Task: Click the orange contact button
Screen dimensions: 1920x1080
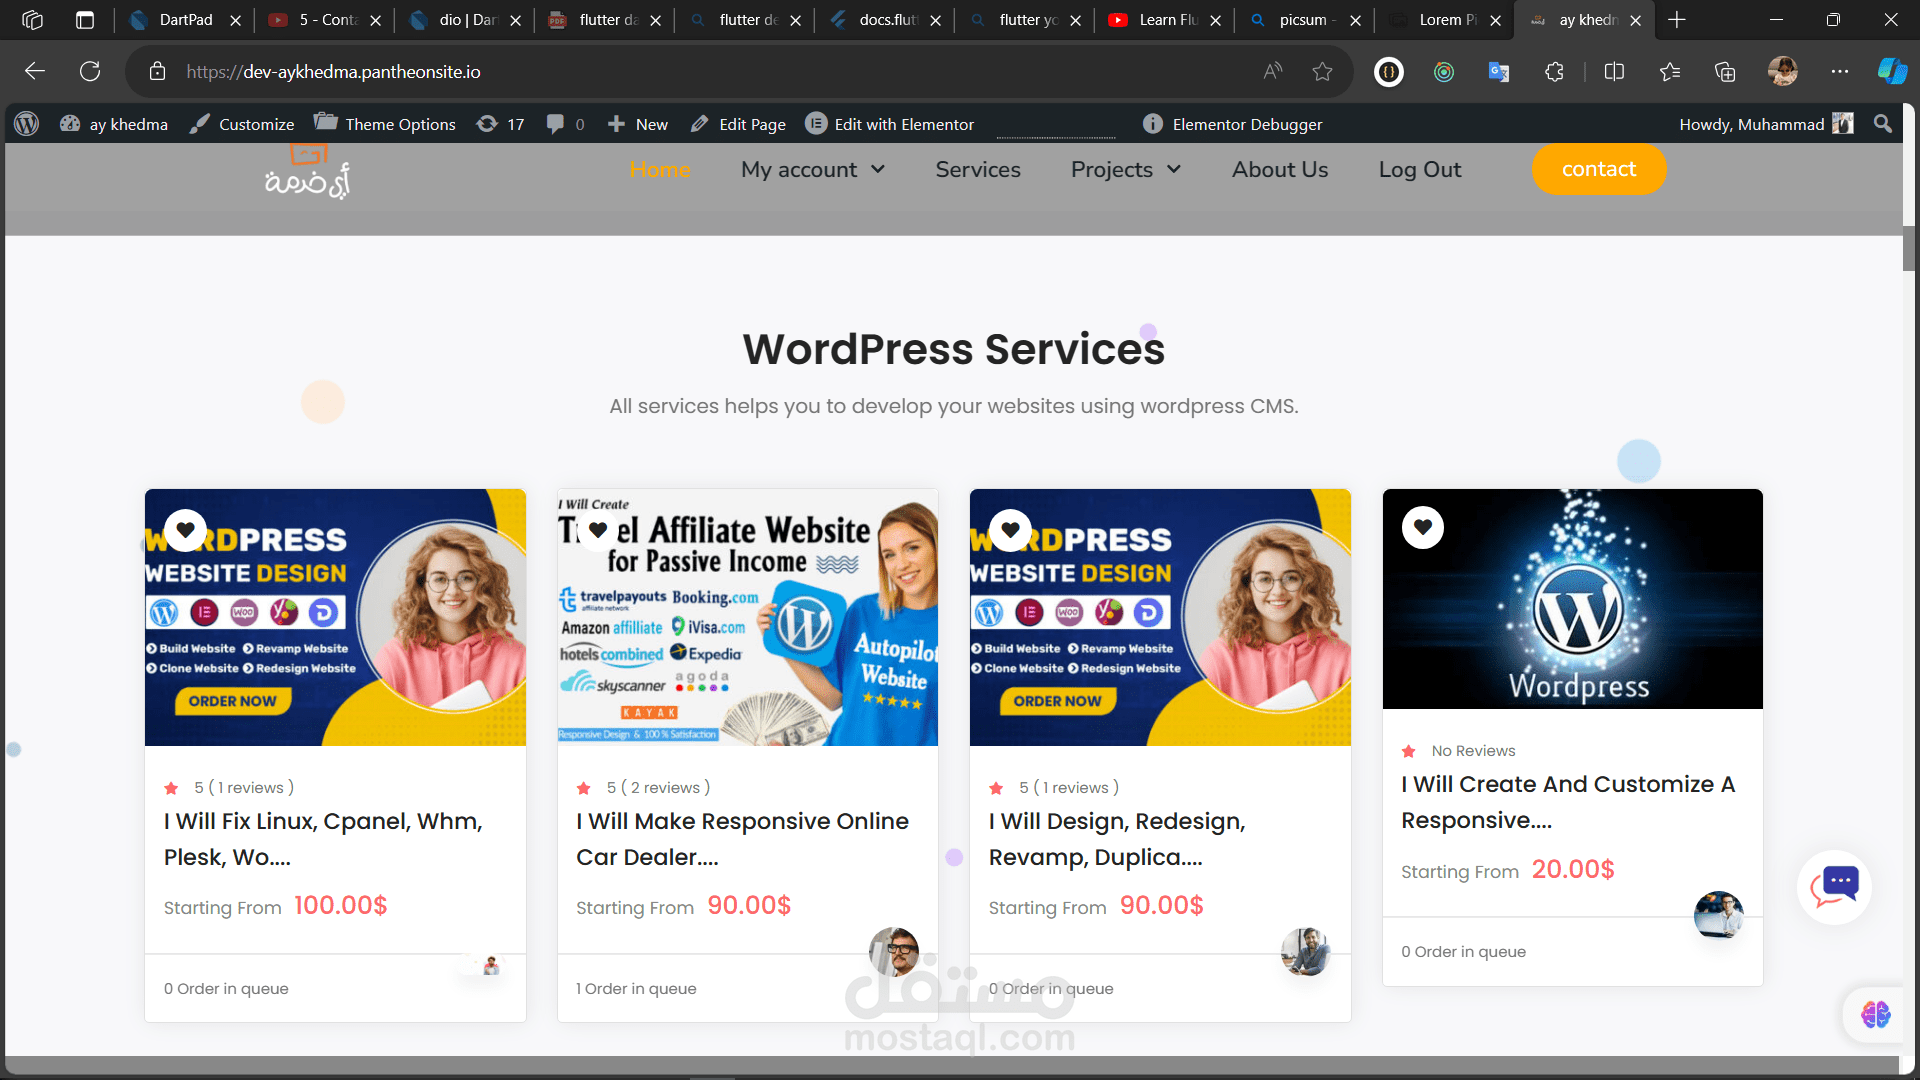Action: point(1598,169)
